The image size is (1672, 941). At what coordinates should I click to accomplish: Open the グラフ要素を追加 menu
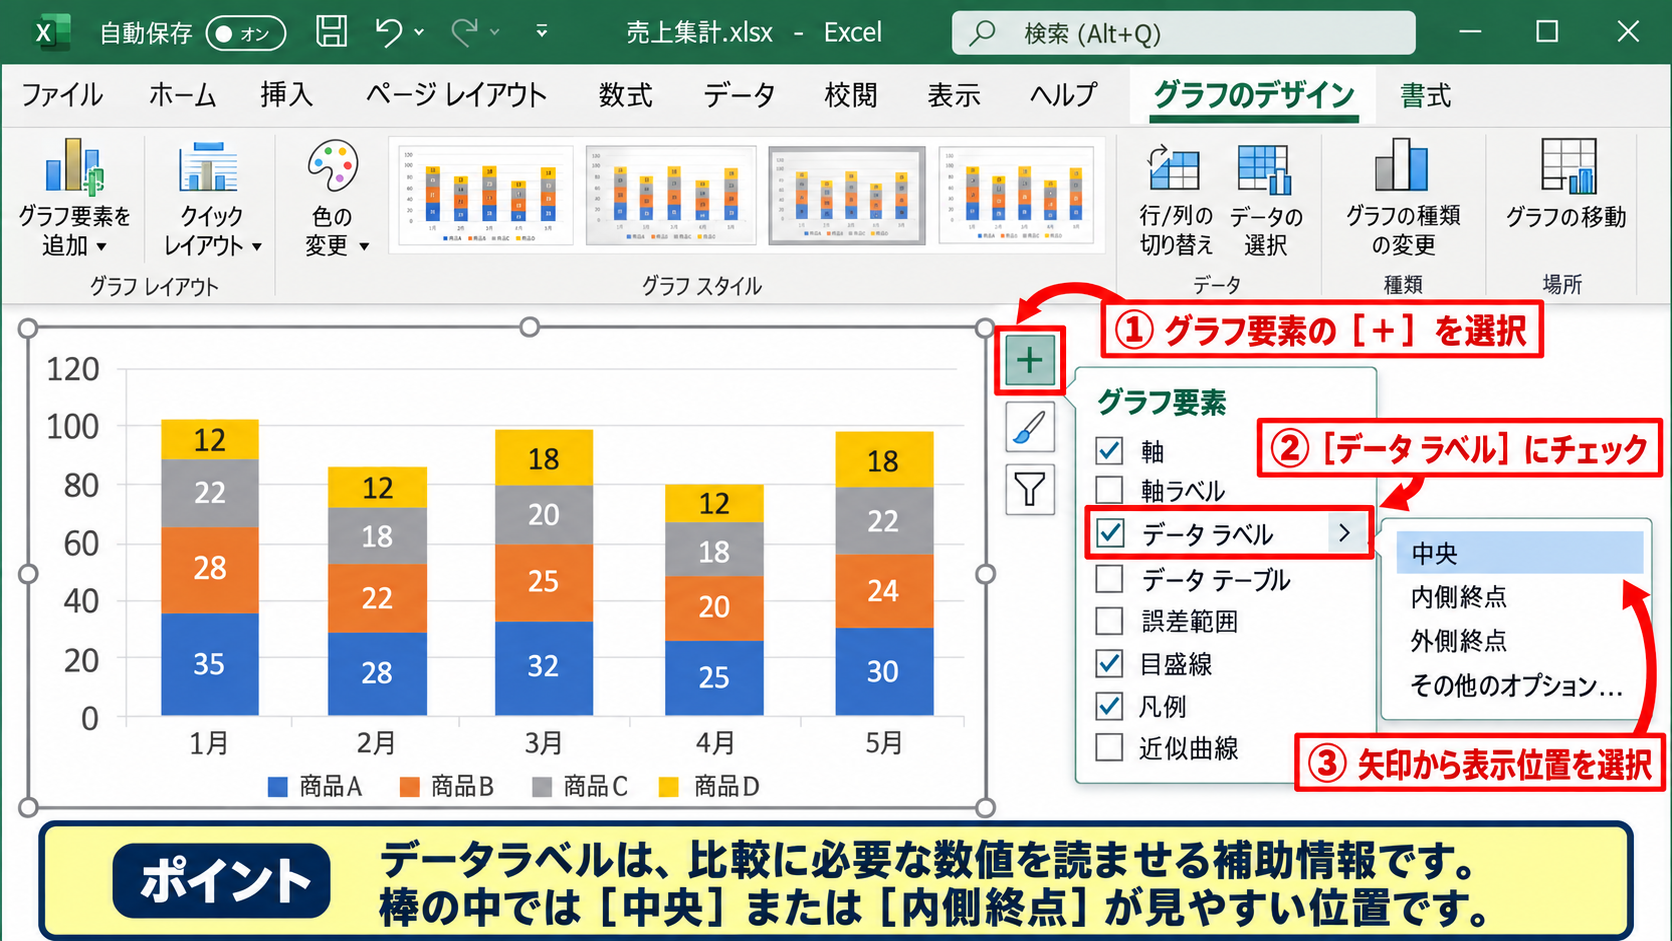click(x=75, y=198)
